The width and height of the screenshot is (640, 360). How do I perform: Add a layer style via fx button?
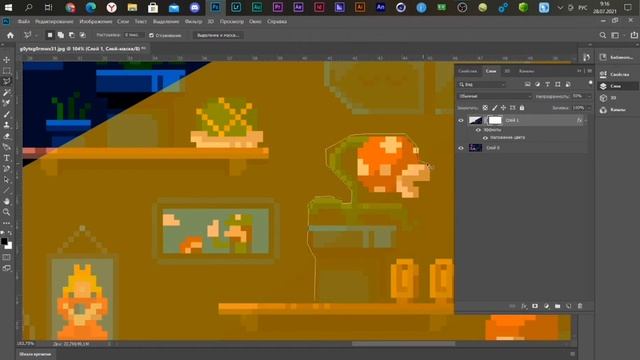524,306
